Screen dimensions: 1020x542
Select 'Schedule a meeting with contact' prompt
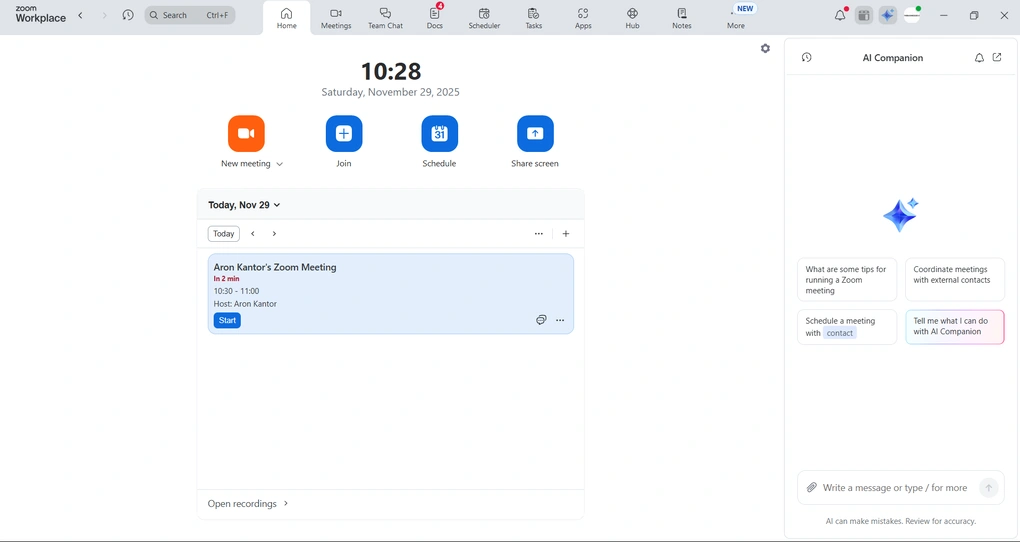(x=847, y=327)
